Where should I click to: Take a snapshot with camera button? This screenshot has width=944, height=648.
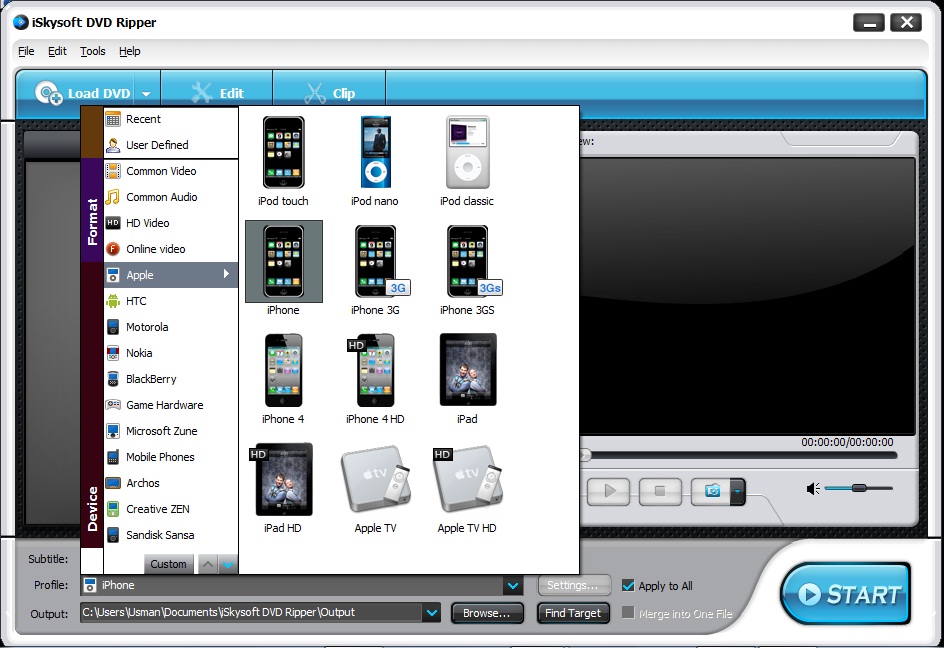[711, 491]
